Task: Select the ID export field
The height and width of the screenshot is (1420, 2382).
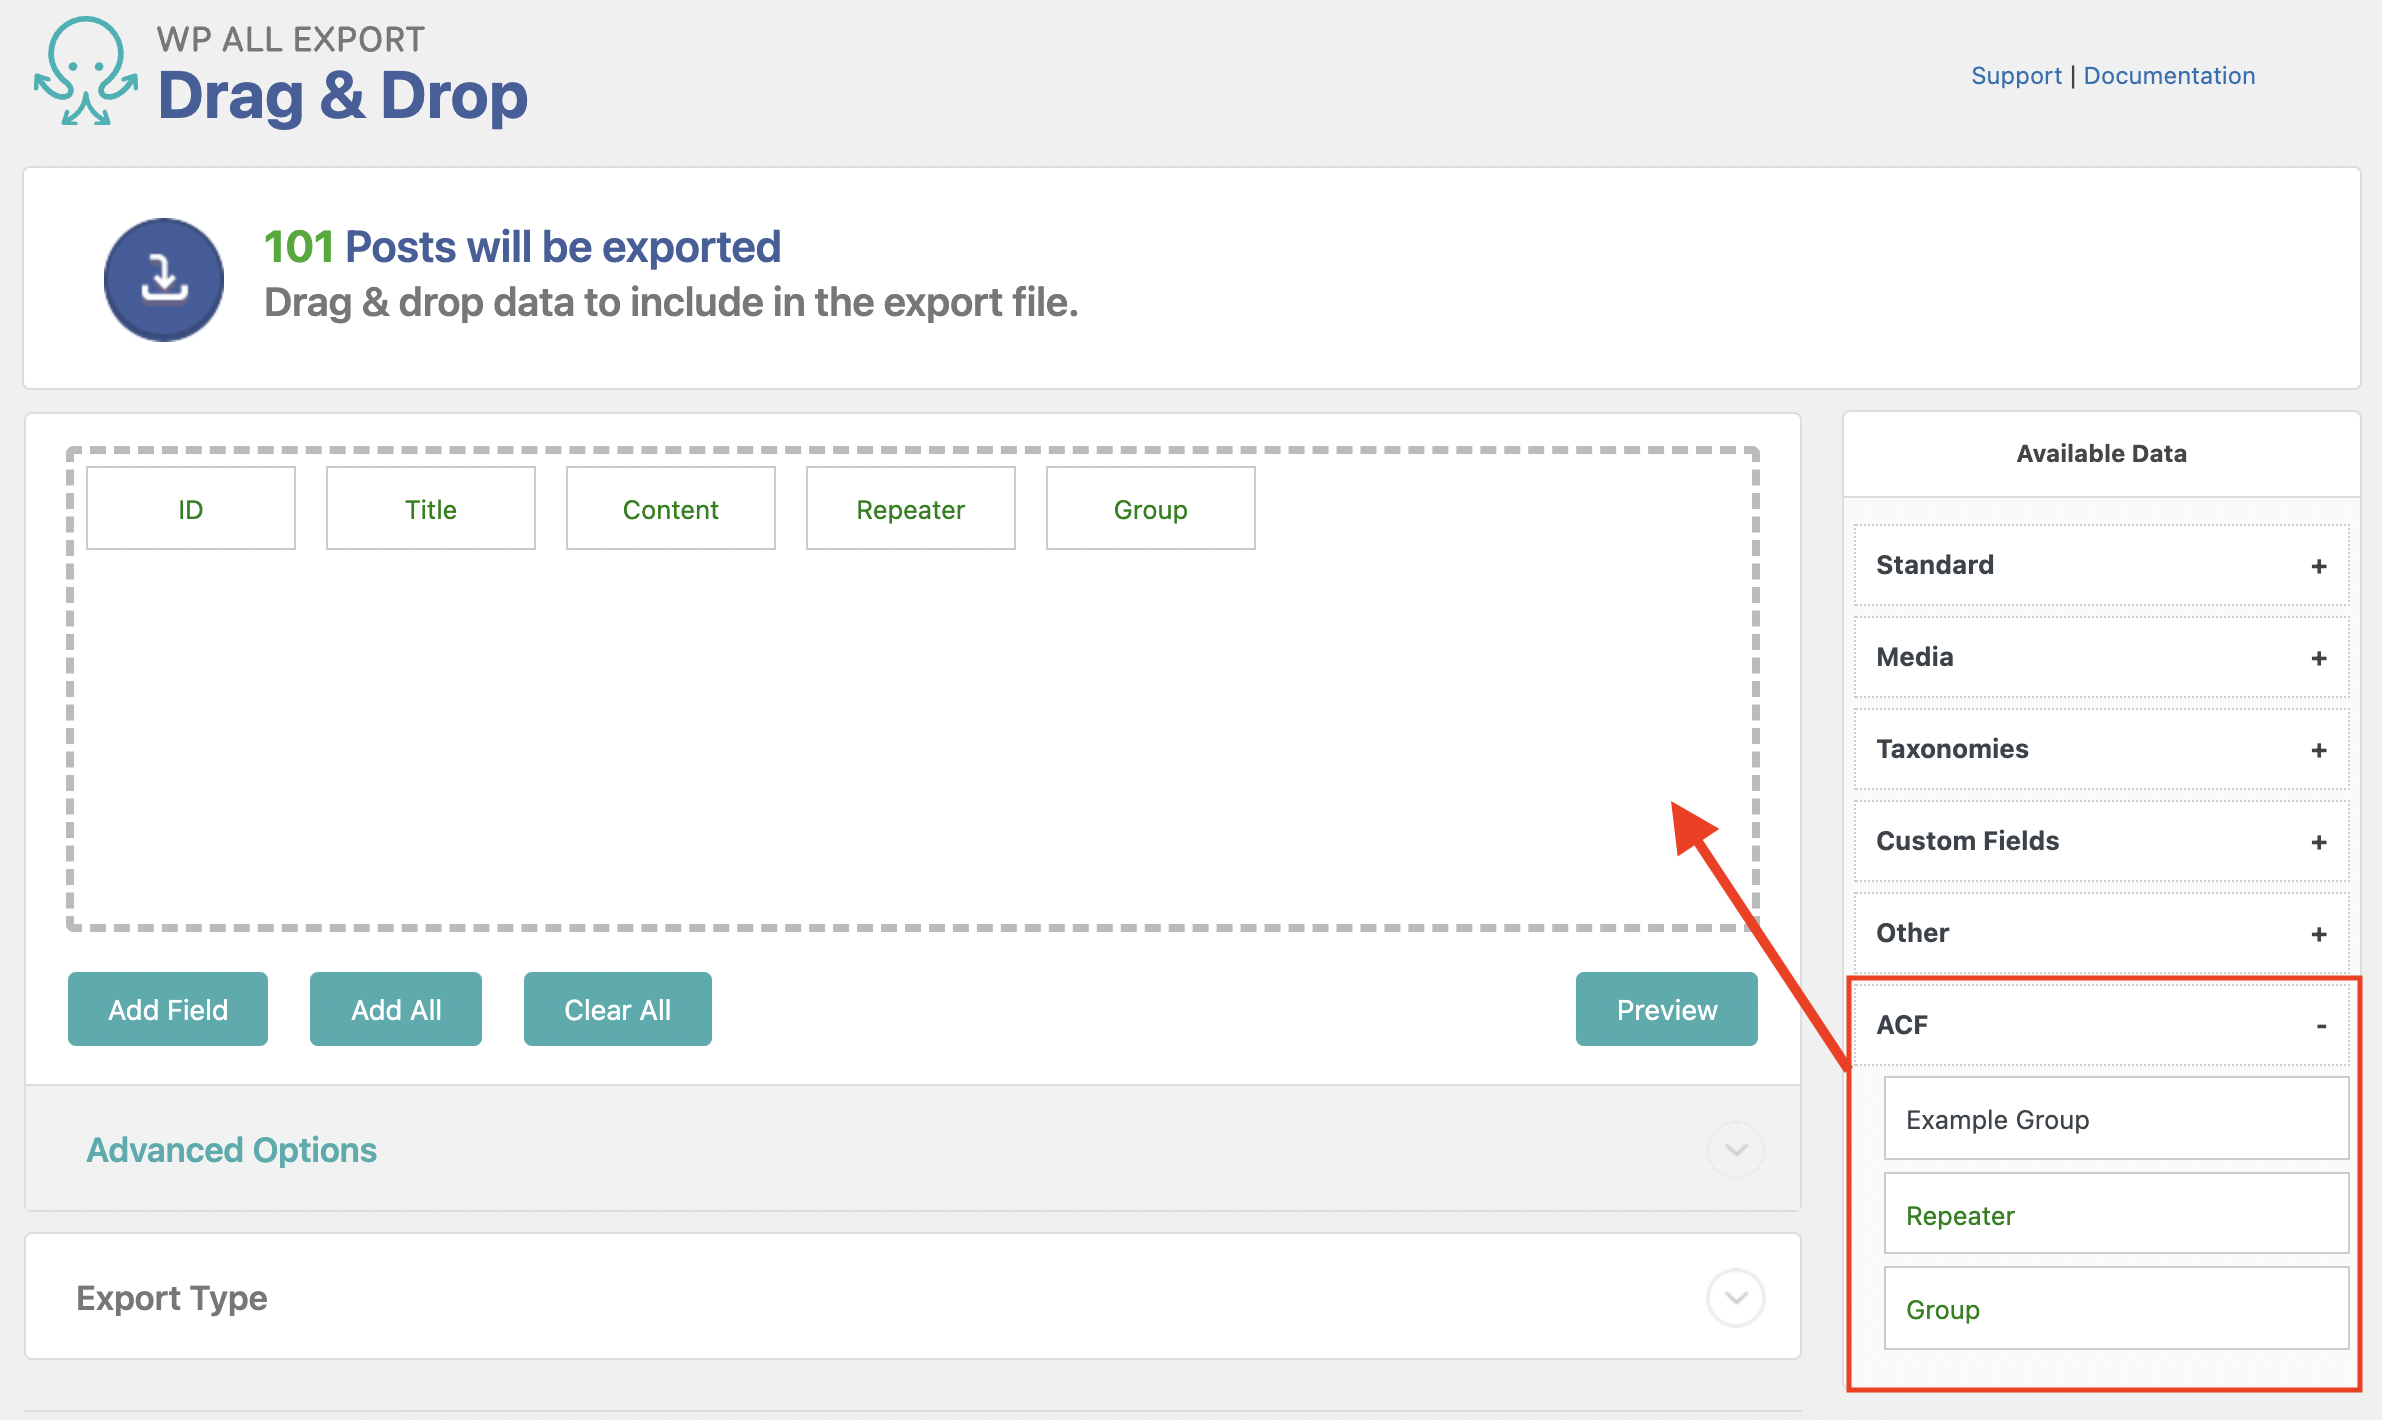Action: point(190,508)
